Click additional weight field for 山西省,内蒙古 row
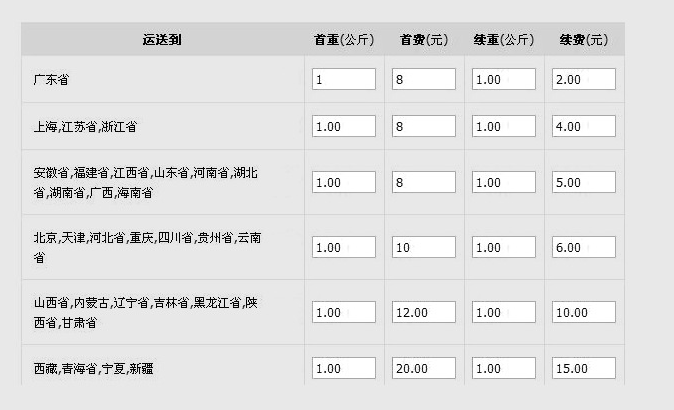 point(503,312)
